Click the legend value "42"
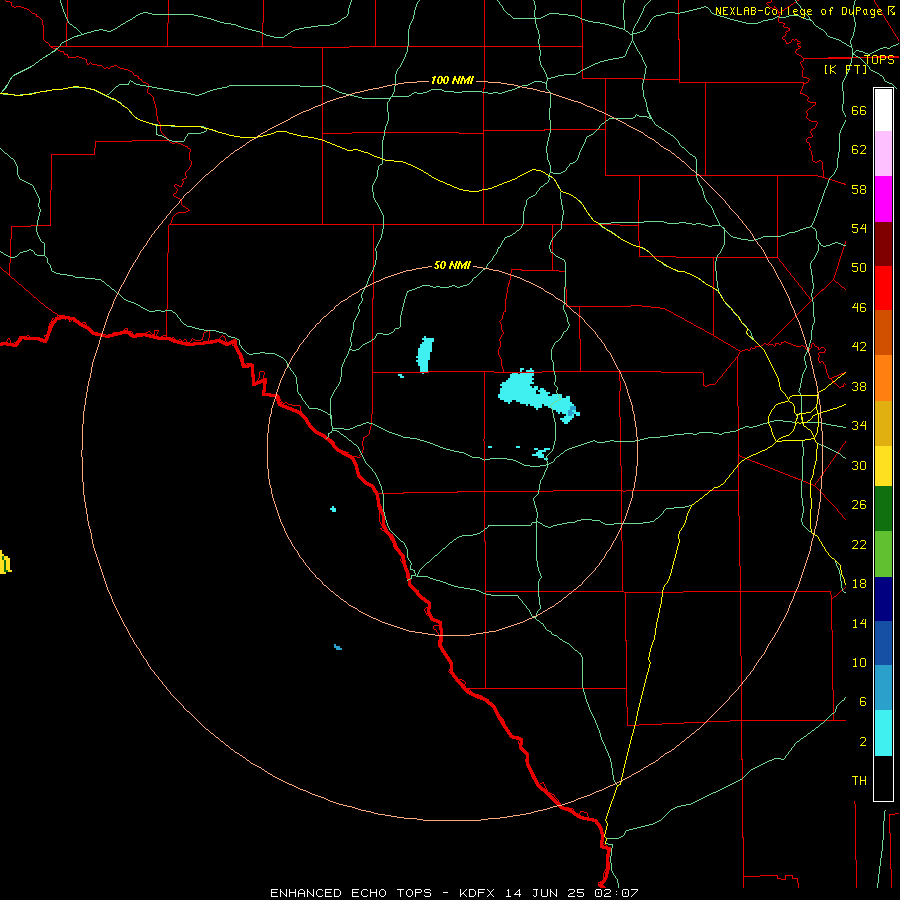 click(859, 347)
